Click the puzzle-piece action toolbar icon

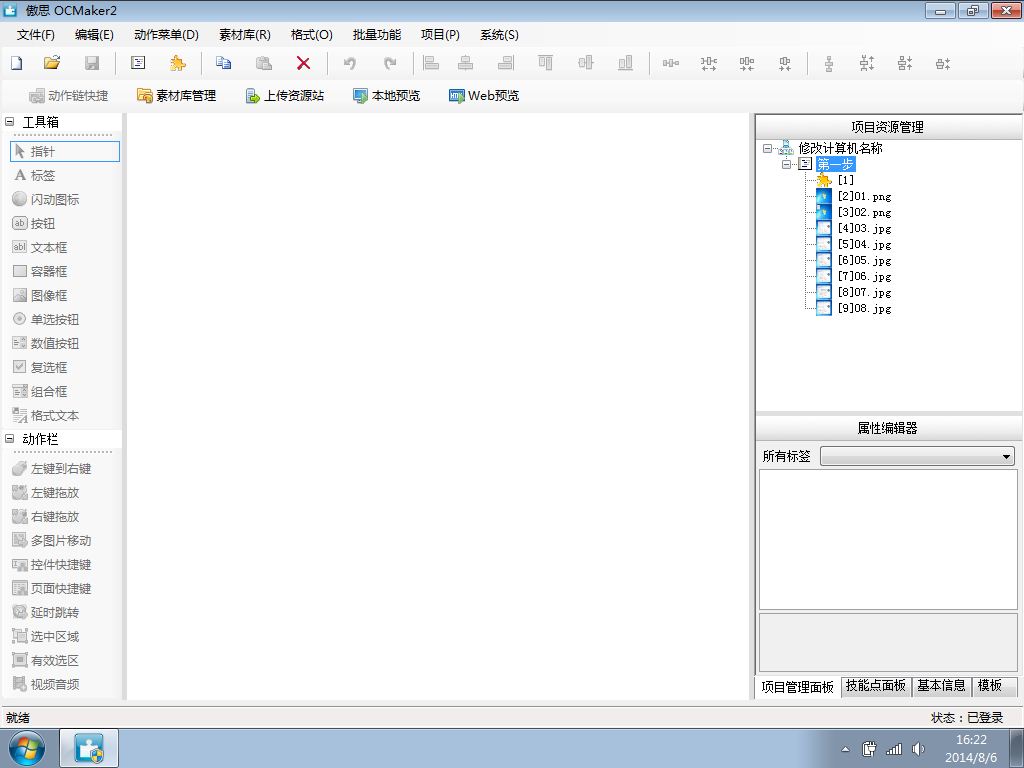pyautogui.click(x=177, y=63)
